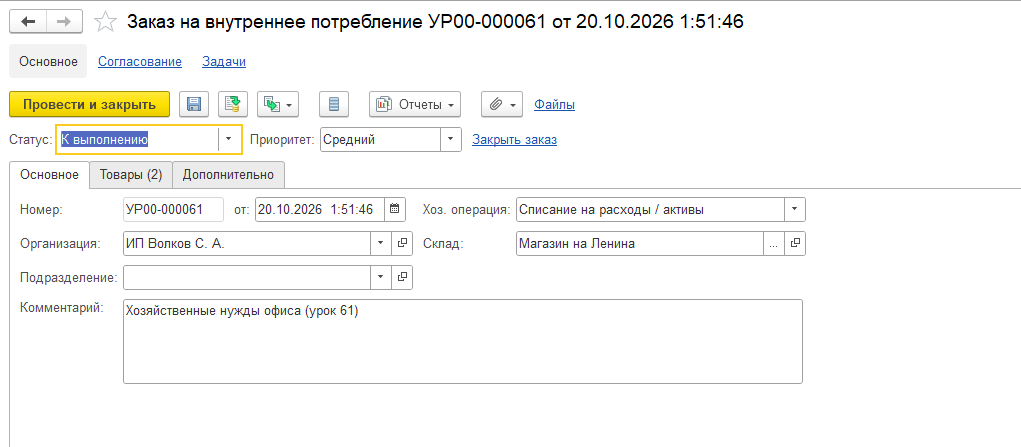Click the Склад field Магазин на Ленина
This screenshot has width=1021, height=447.
[x=639, y=243]
